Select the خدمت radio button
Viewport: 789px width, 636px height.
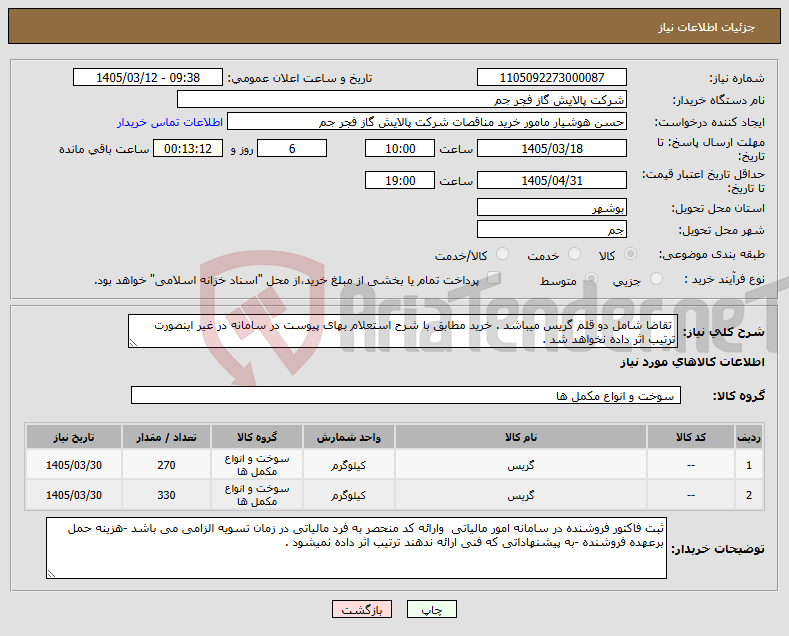574,254
